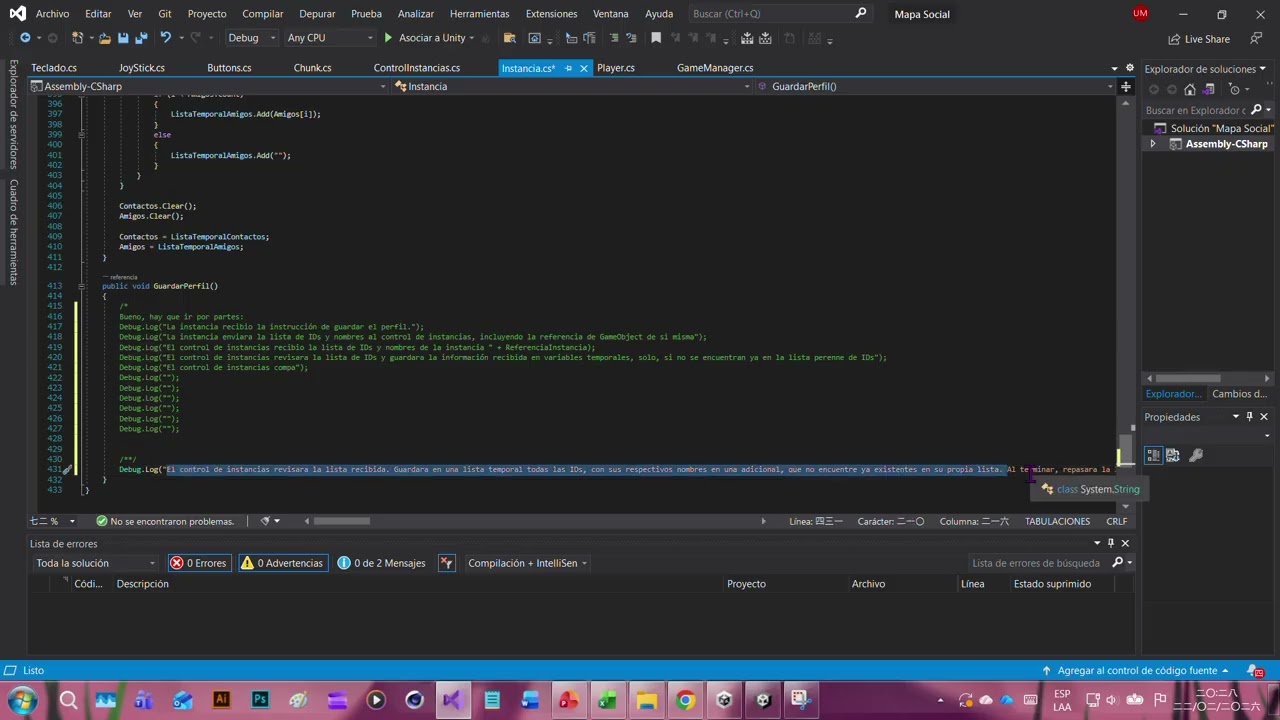Viewport: 1280px width, 720px height.
Task: Click the Categorized icon in Properties panel
Action: coord(1153,455)
